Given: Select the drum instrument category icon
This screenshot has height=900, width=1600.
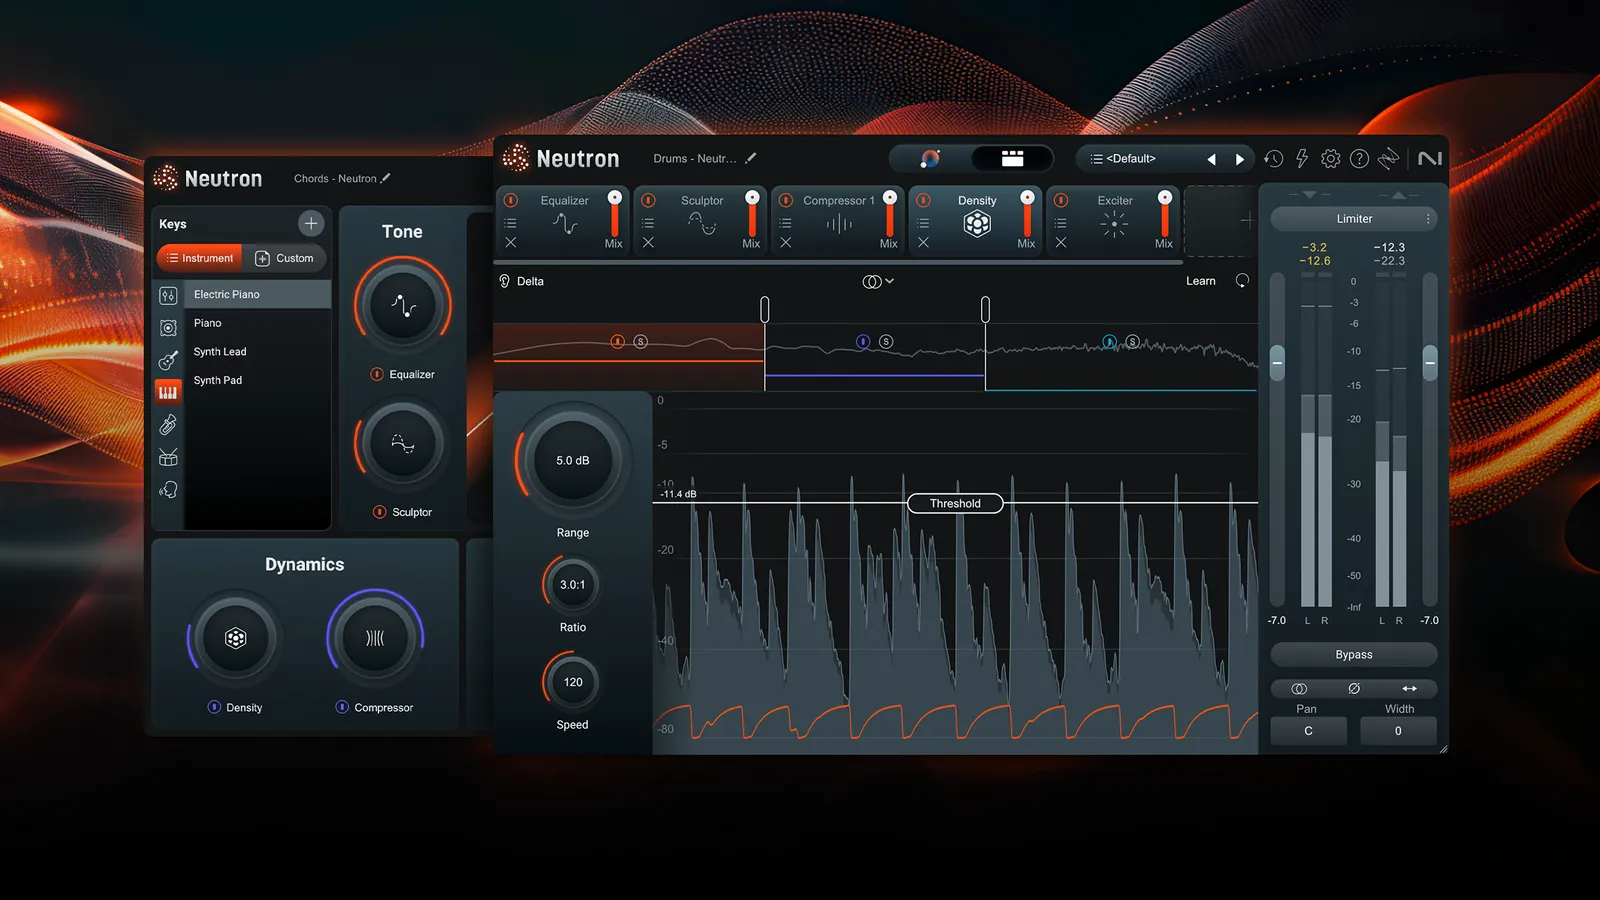Looking at the screenshot, I should (x=168, y=457).
